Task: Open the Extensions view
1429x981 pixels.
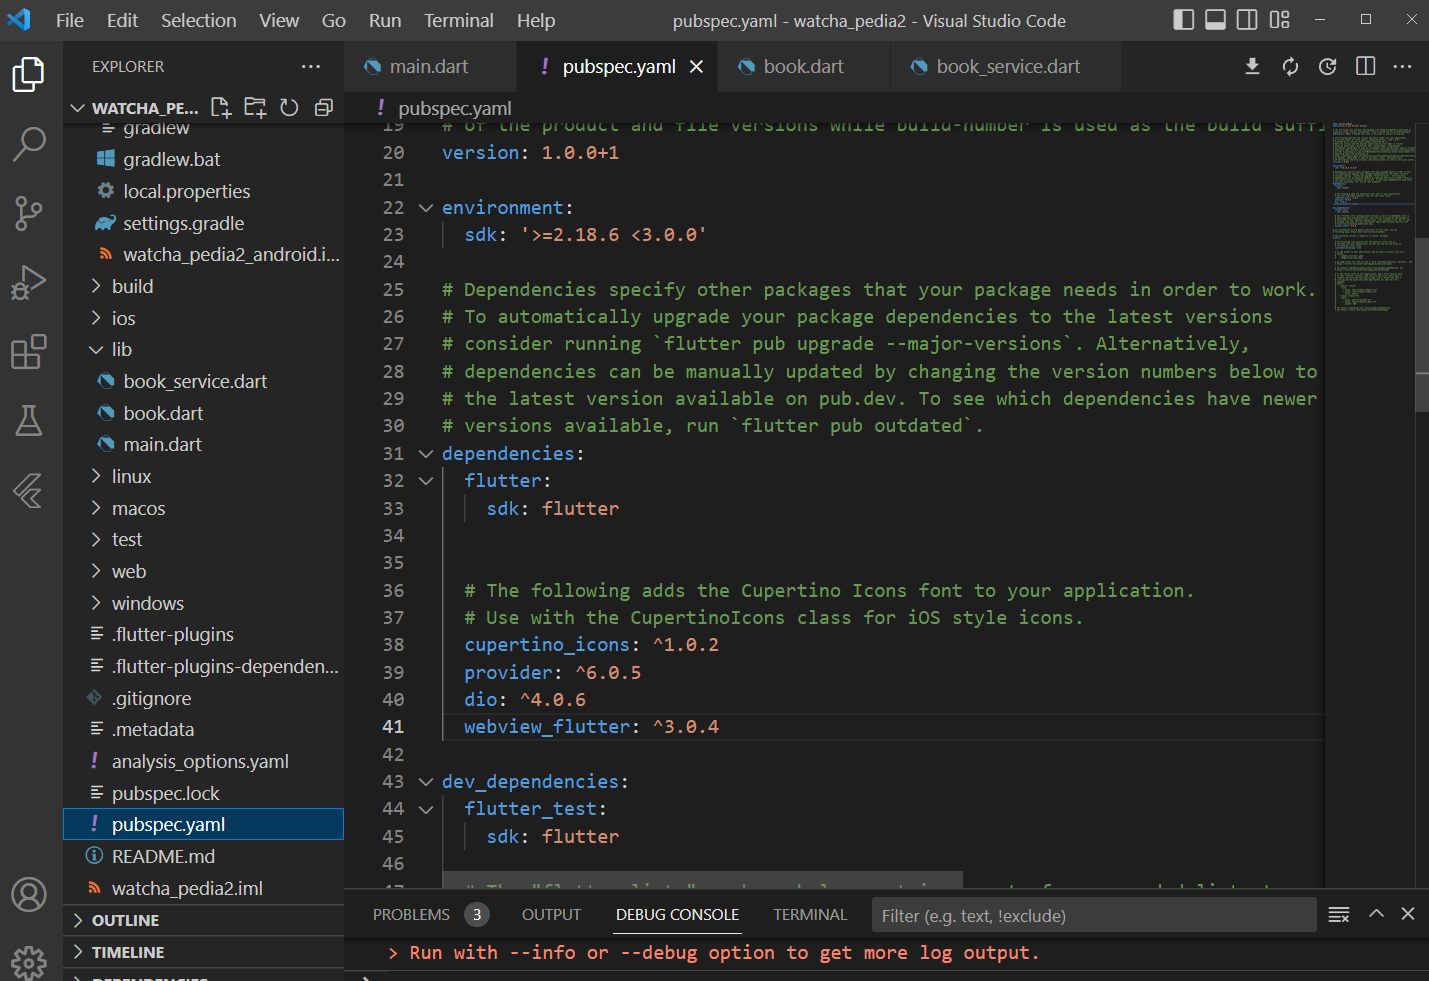Action: pyautogui.click(x=28, y=352)
